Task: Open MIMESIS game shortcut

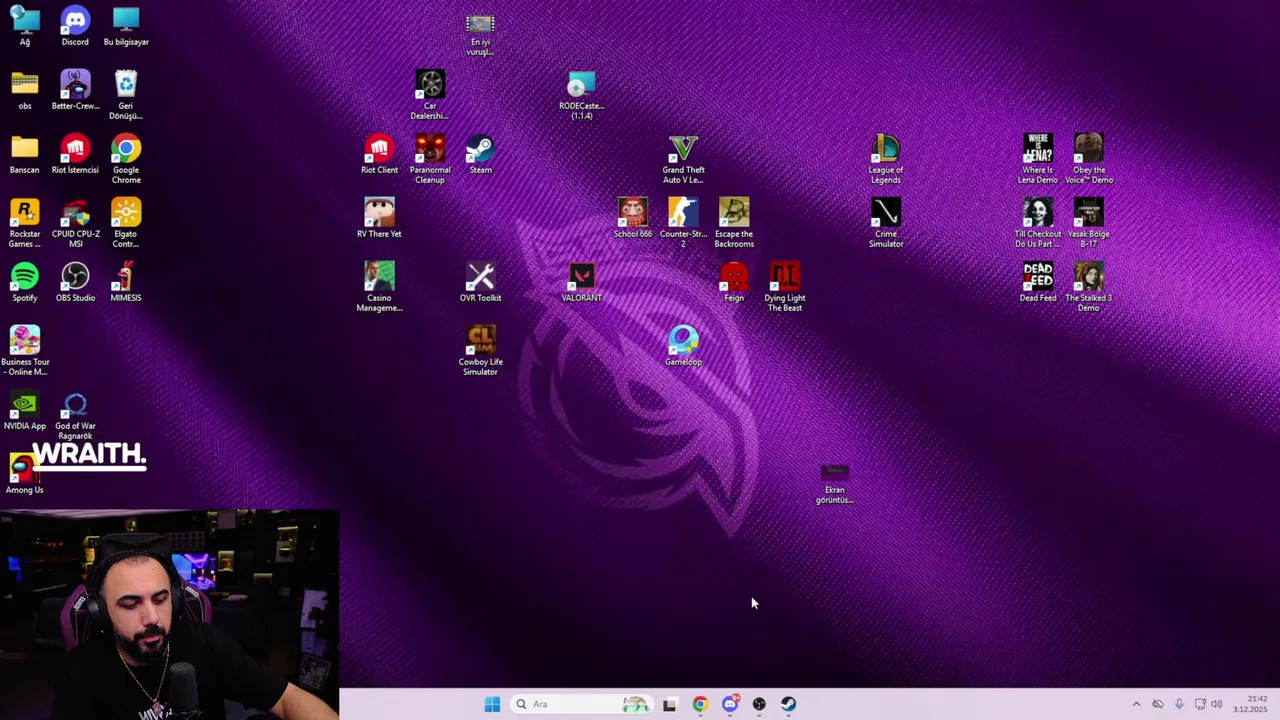Action: pyautogui.click(x=126, y=282)
